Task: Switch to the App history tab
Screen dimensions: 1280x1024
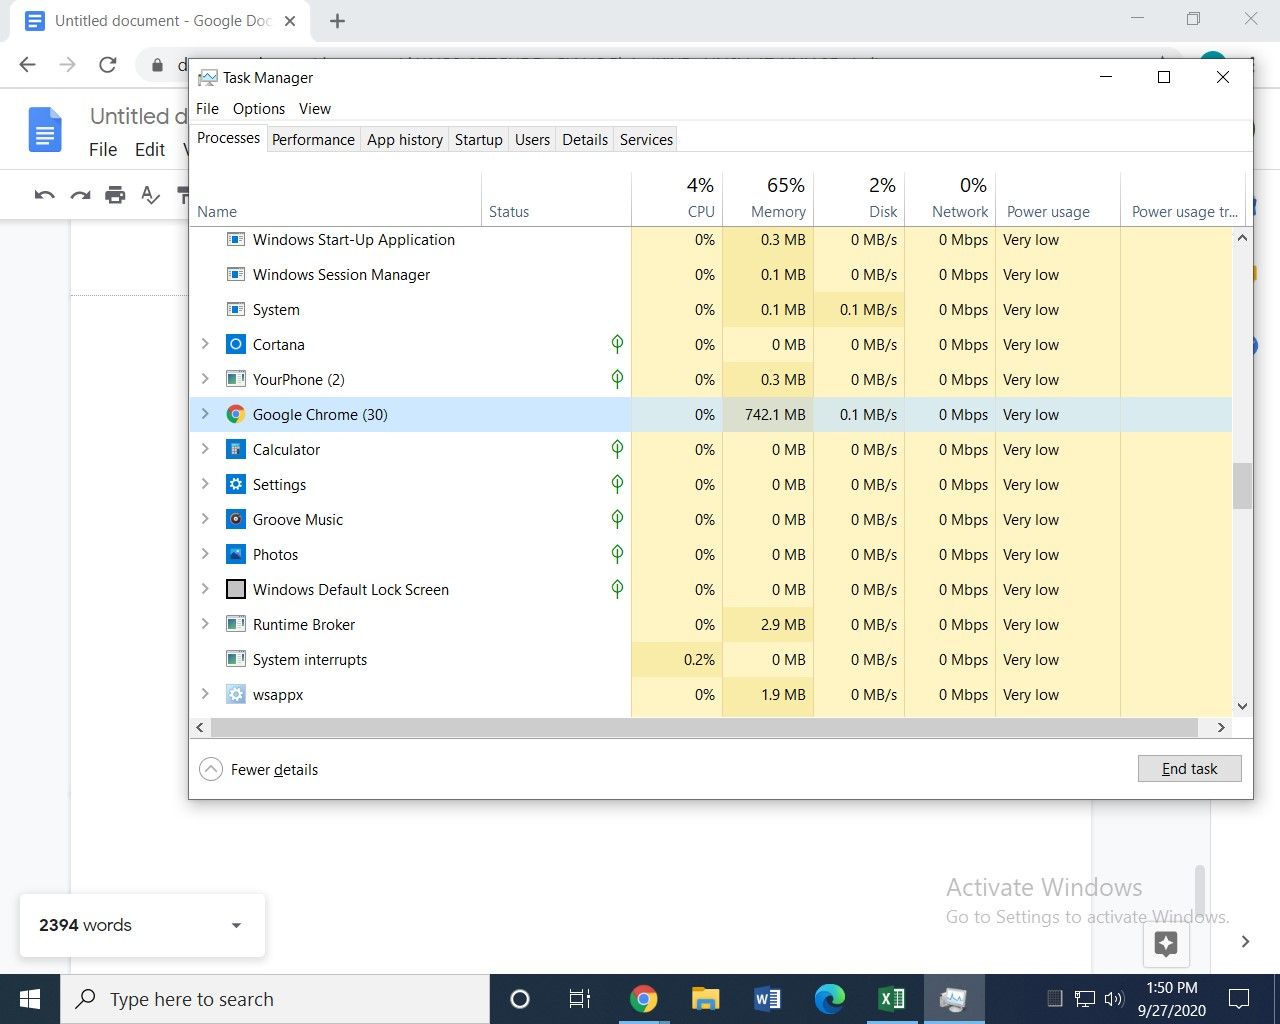Action: [404, 139]
